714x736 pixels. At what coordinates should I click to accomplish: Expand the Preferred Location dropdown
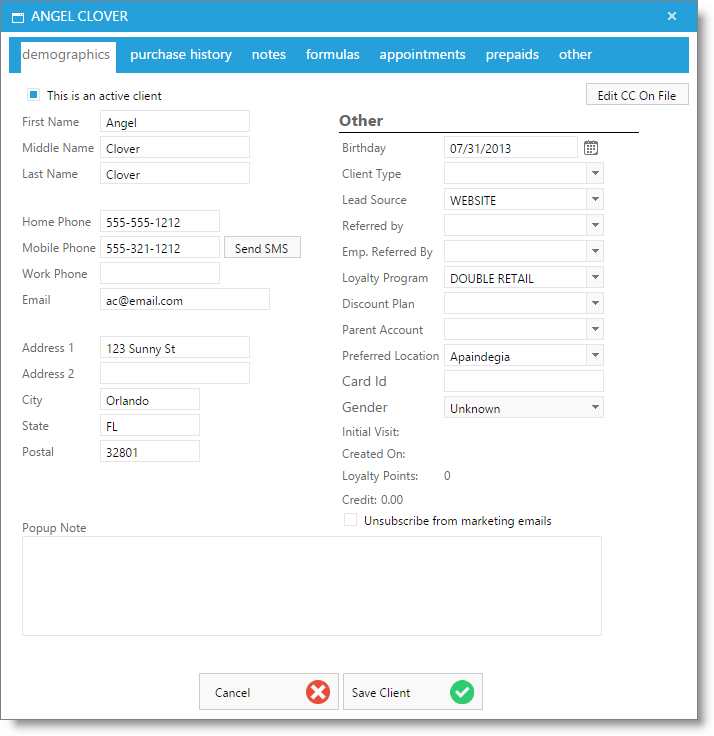(x=595, y=356)
